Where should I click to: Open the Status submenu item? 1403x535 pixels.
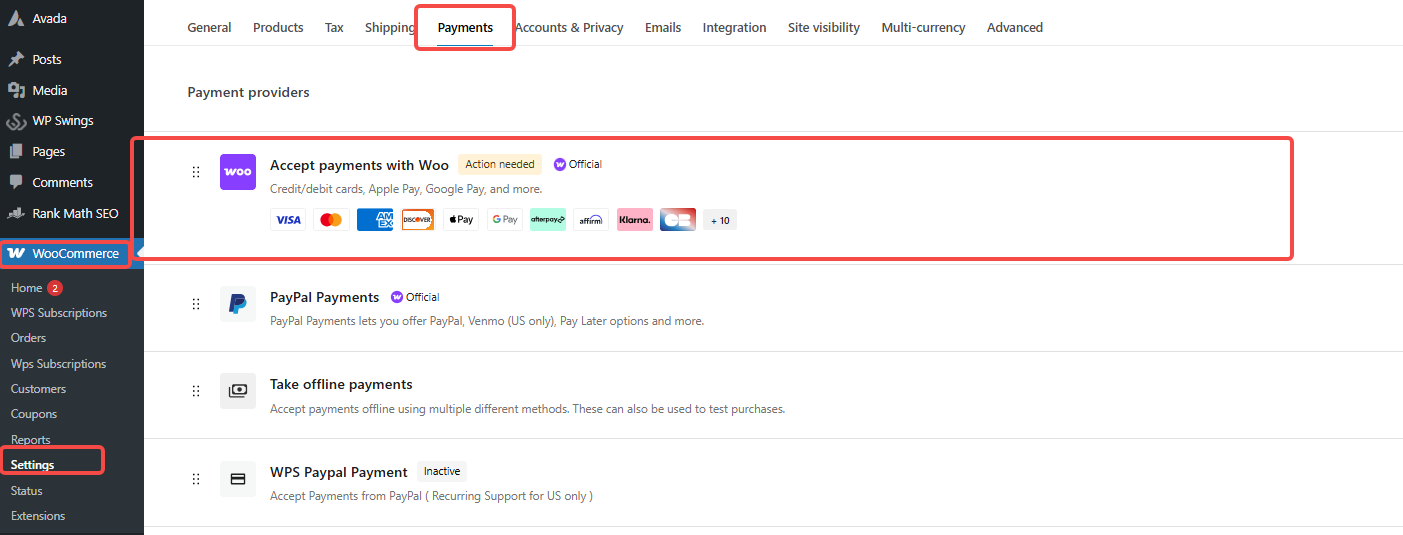[x=27, y=491]
